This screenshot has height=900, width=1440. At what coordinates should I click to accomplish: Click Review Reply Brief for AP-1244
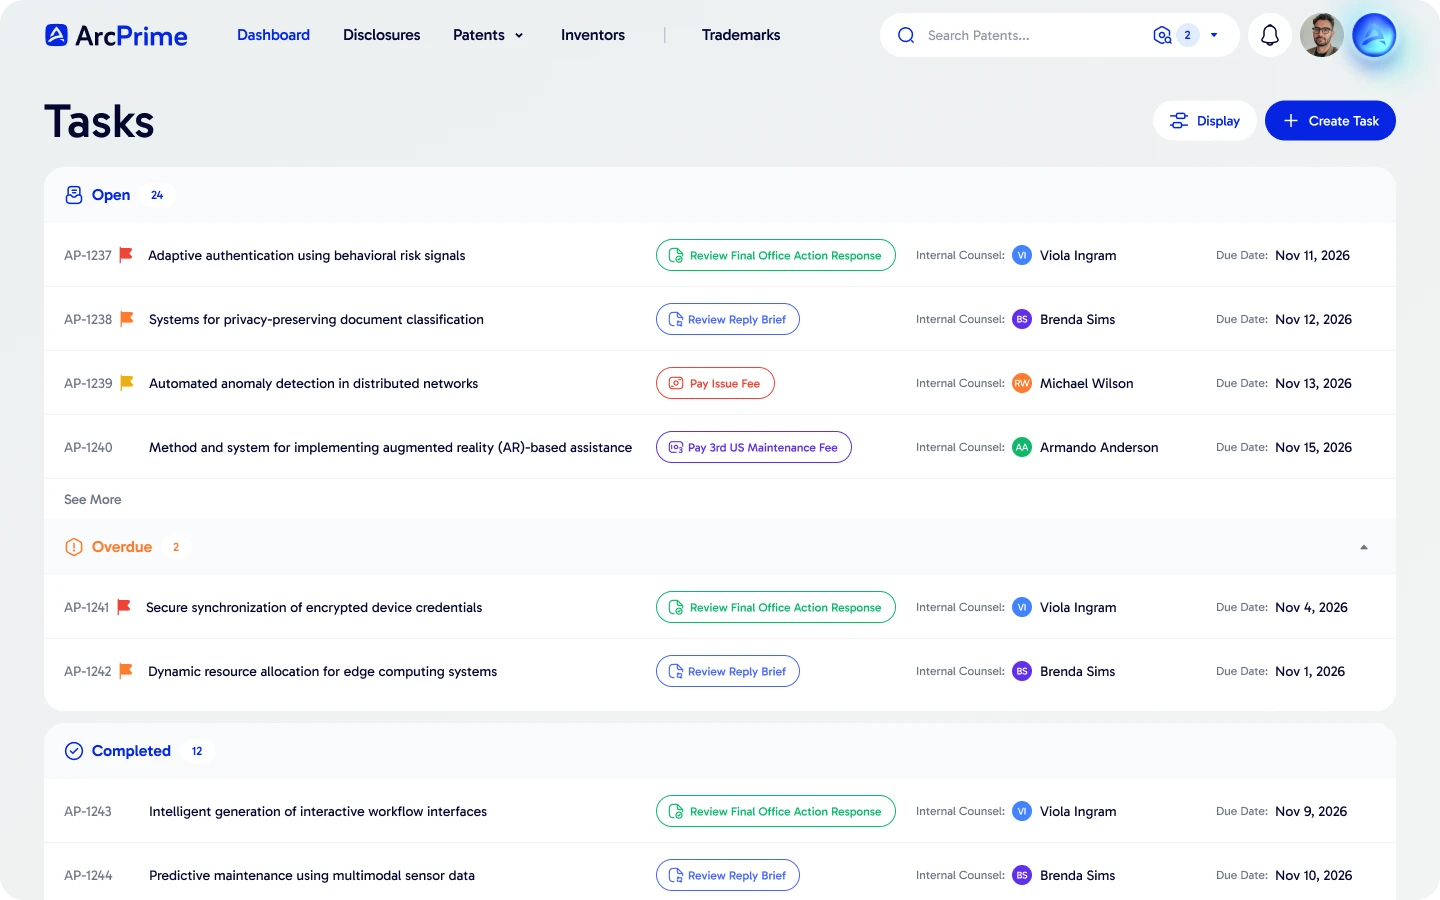click(728, 875)
